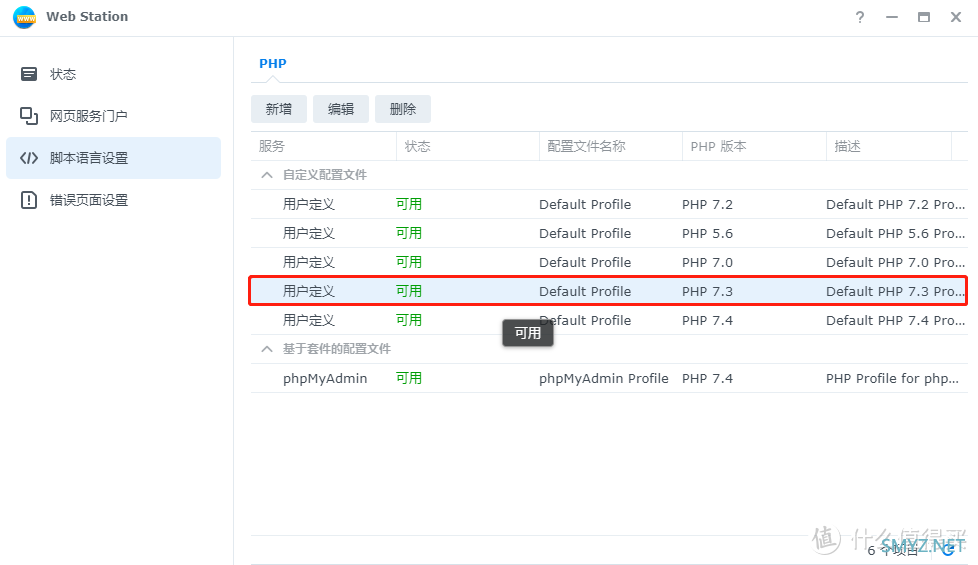Click the 状态 sidebar icon

pos(29,74)
